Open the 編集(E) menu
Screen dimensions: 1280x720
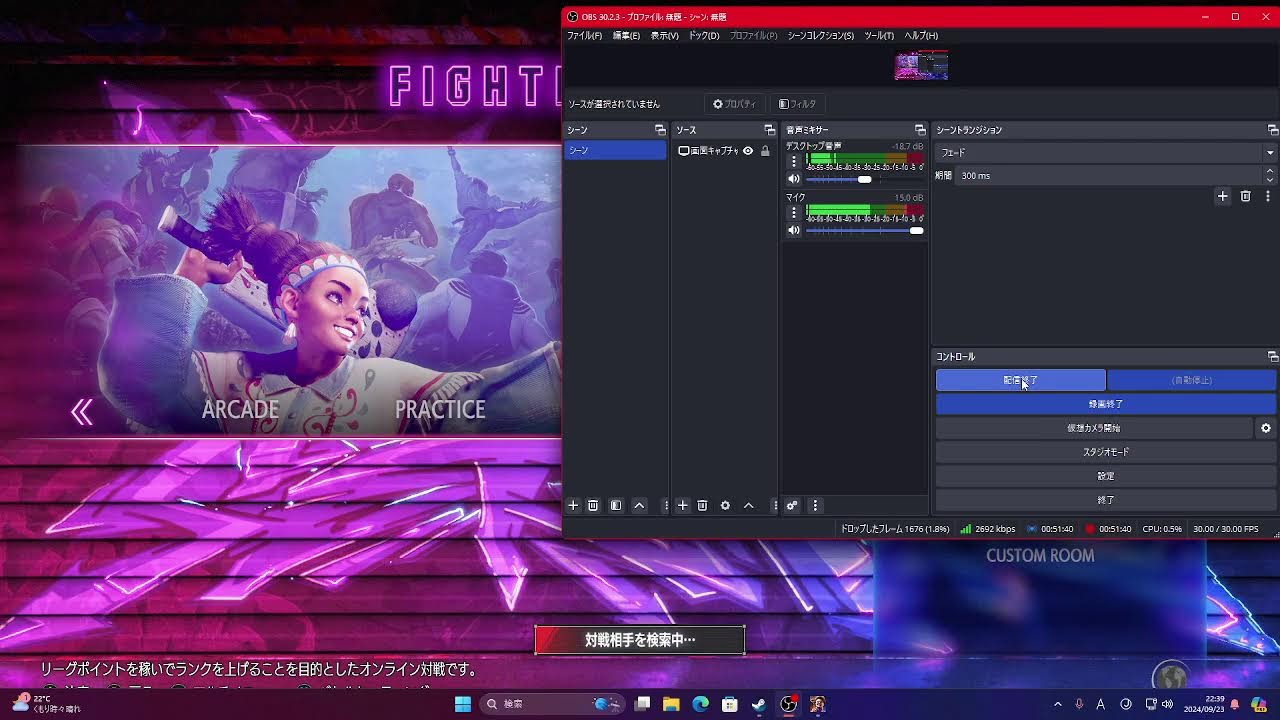coord(626,36)
